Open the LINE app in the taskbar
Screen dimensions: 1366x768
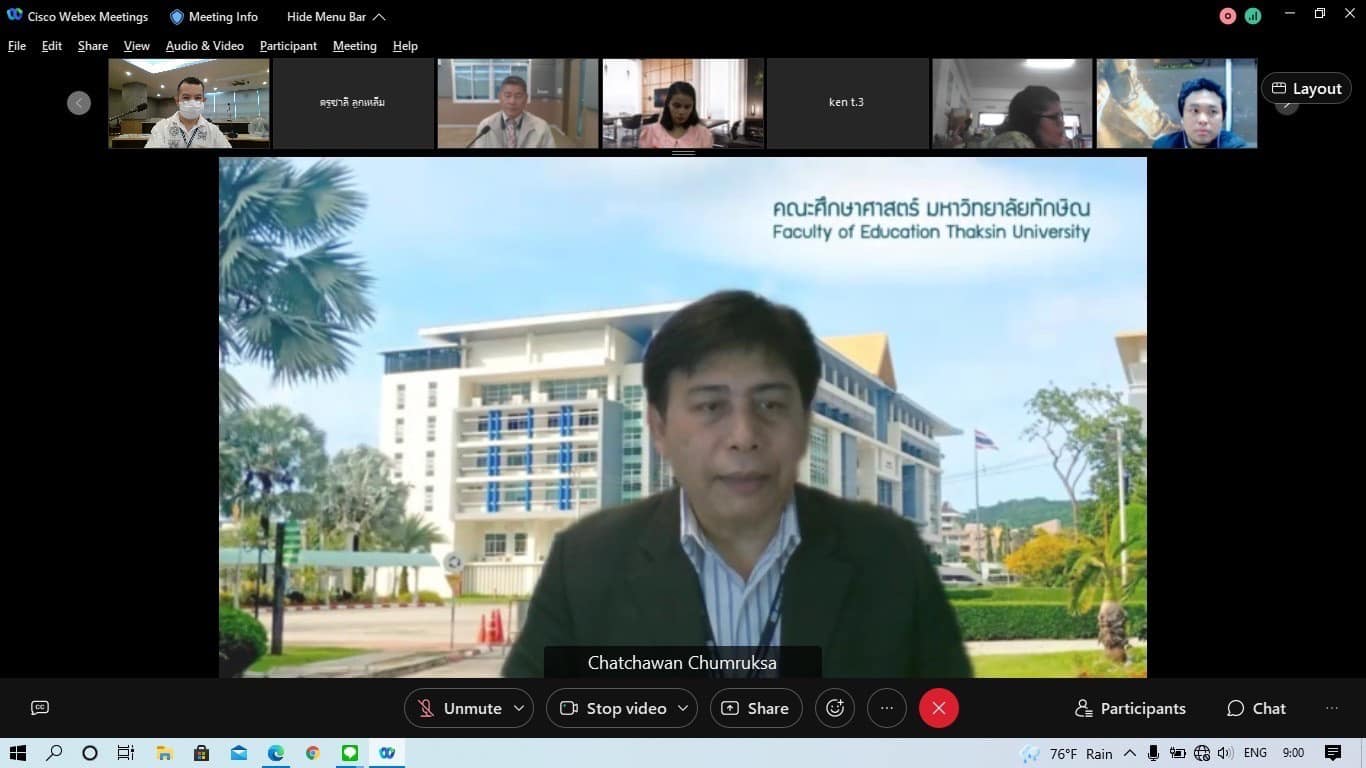pos(349,753)
